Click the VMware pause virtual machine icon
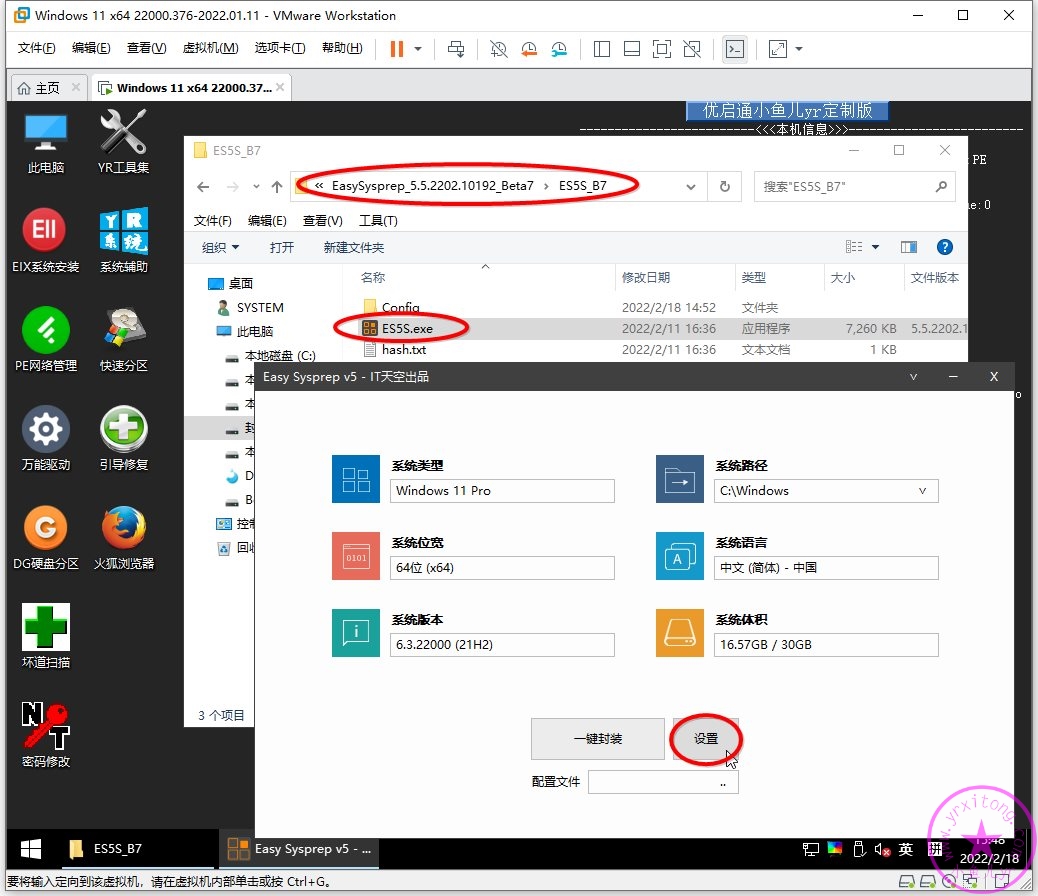The width and height of the screenshot is (1038, 896). pyautogui.click(x=397, y=48)
